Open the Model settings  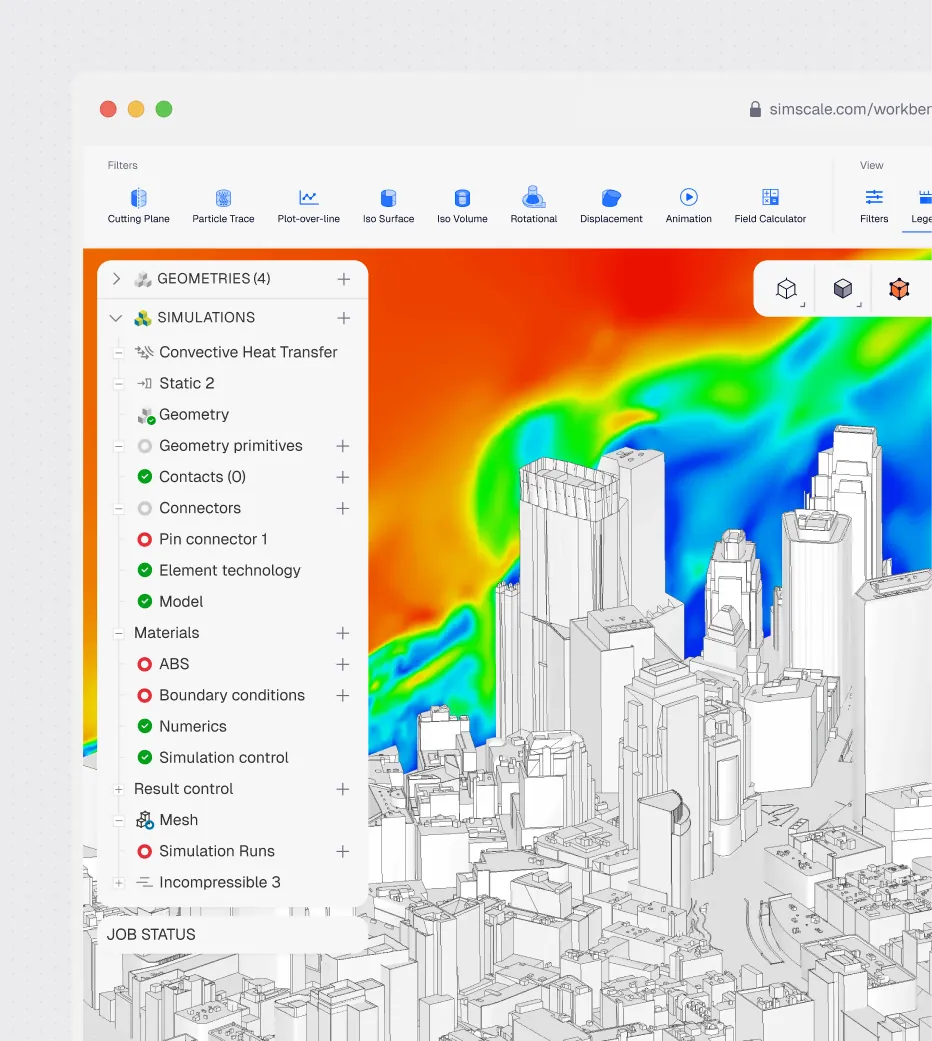click(x=181, y=601)
